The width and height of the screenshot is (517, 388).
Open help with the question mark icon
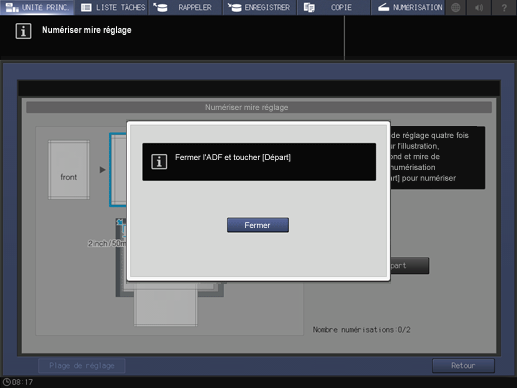(x=504, y=7)
